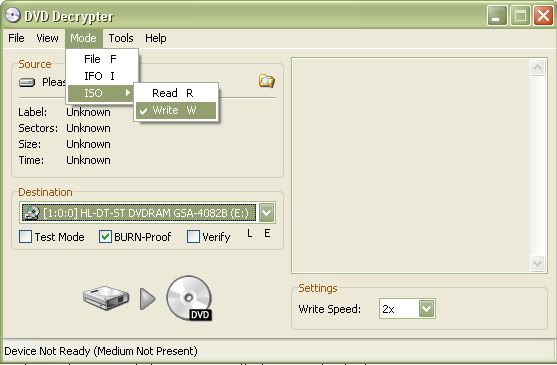Expand the Destination drive dropdown arrow
This screenshot has height=365, width=557.
266,213
